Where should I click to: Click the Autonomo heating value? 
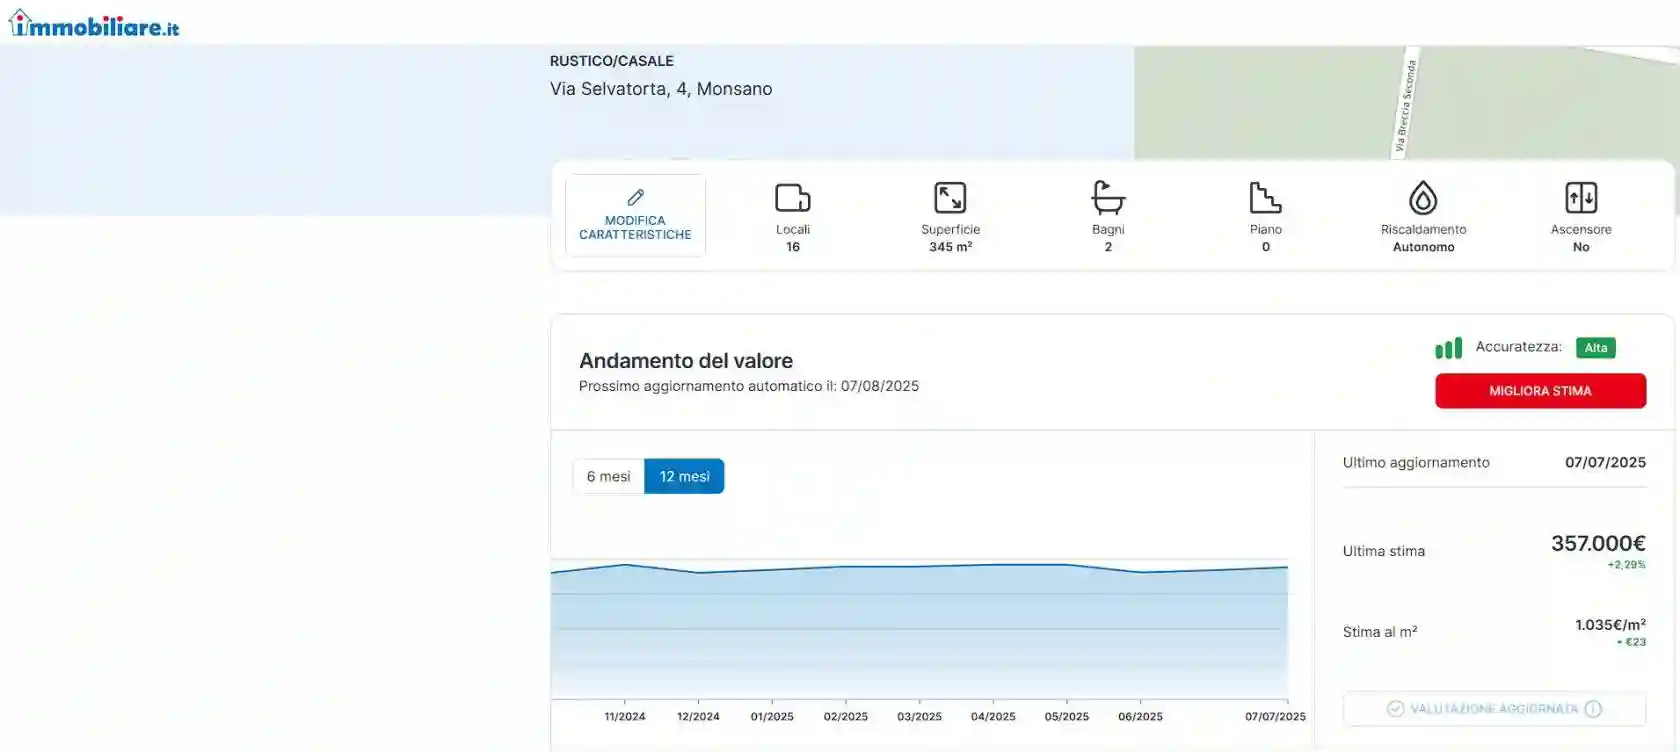pos(1424,247)
